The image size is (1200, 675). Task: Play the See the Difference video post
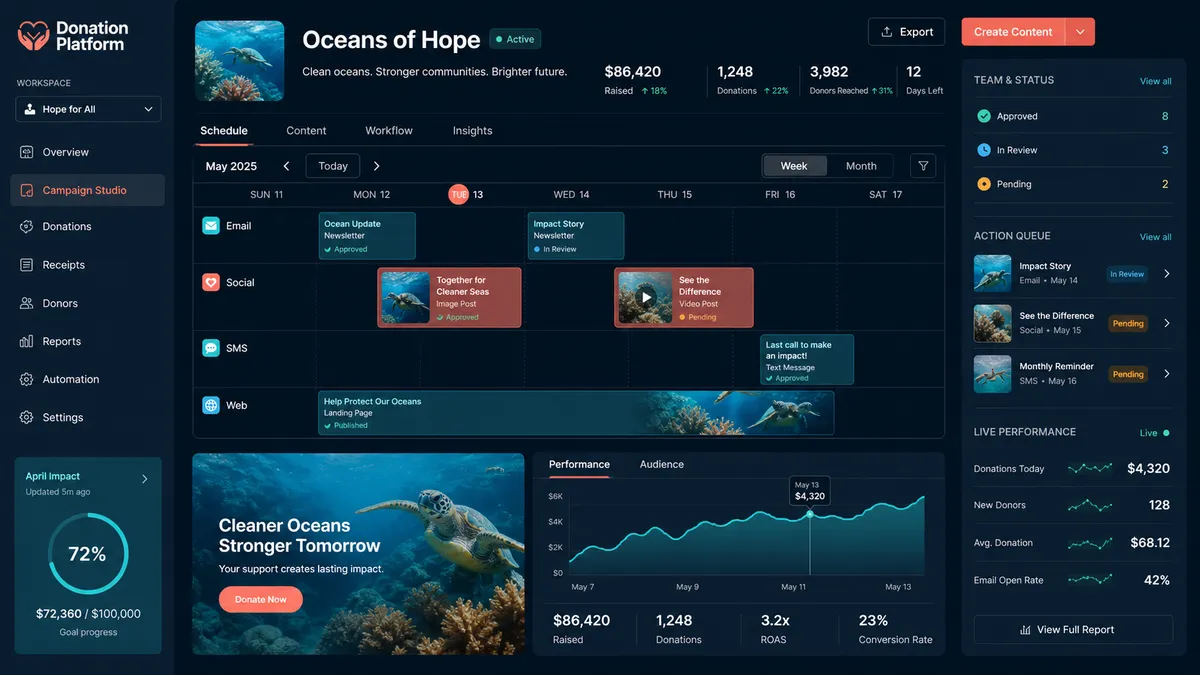click(x=646, y=297)
